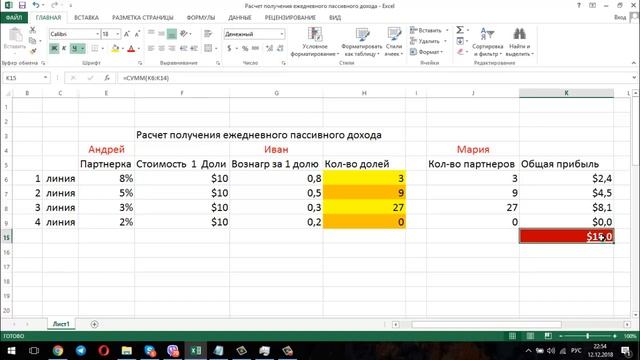Switch to the ФОРМУЛЫ tab
This screenshot has height=360, width=640.
pyautogui.click(x=200, y=18)
